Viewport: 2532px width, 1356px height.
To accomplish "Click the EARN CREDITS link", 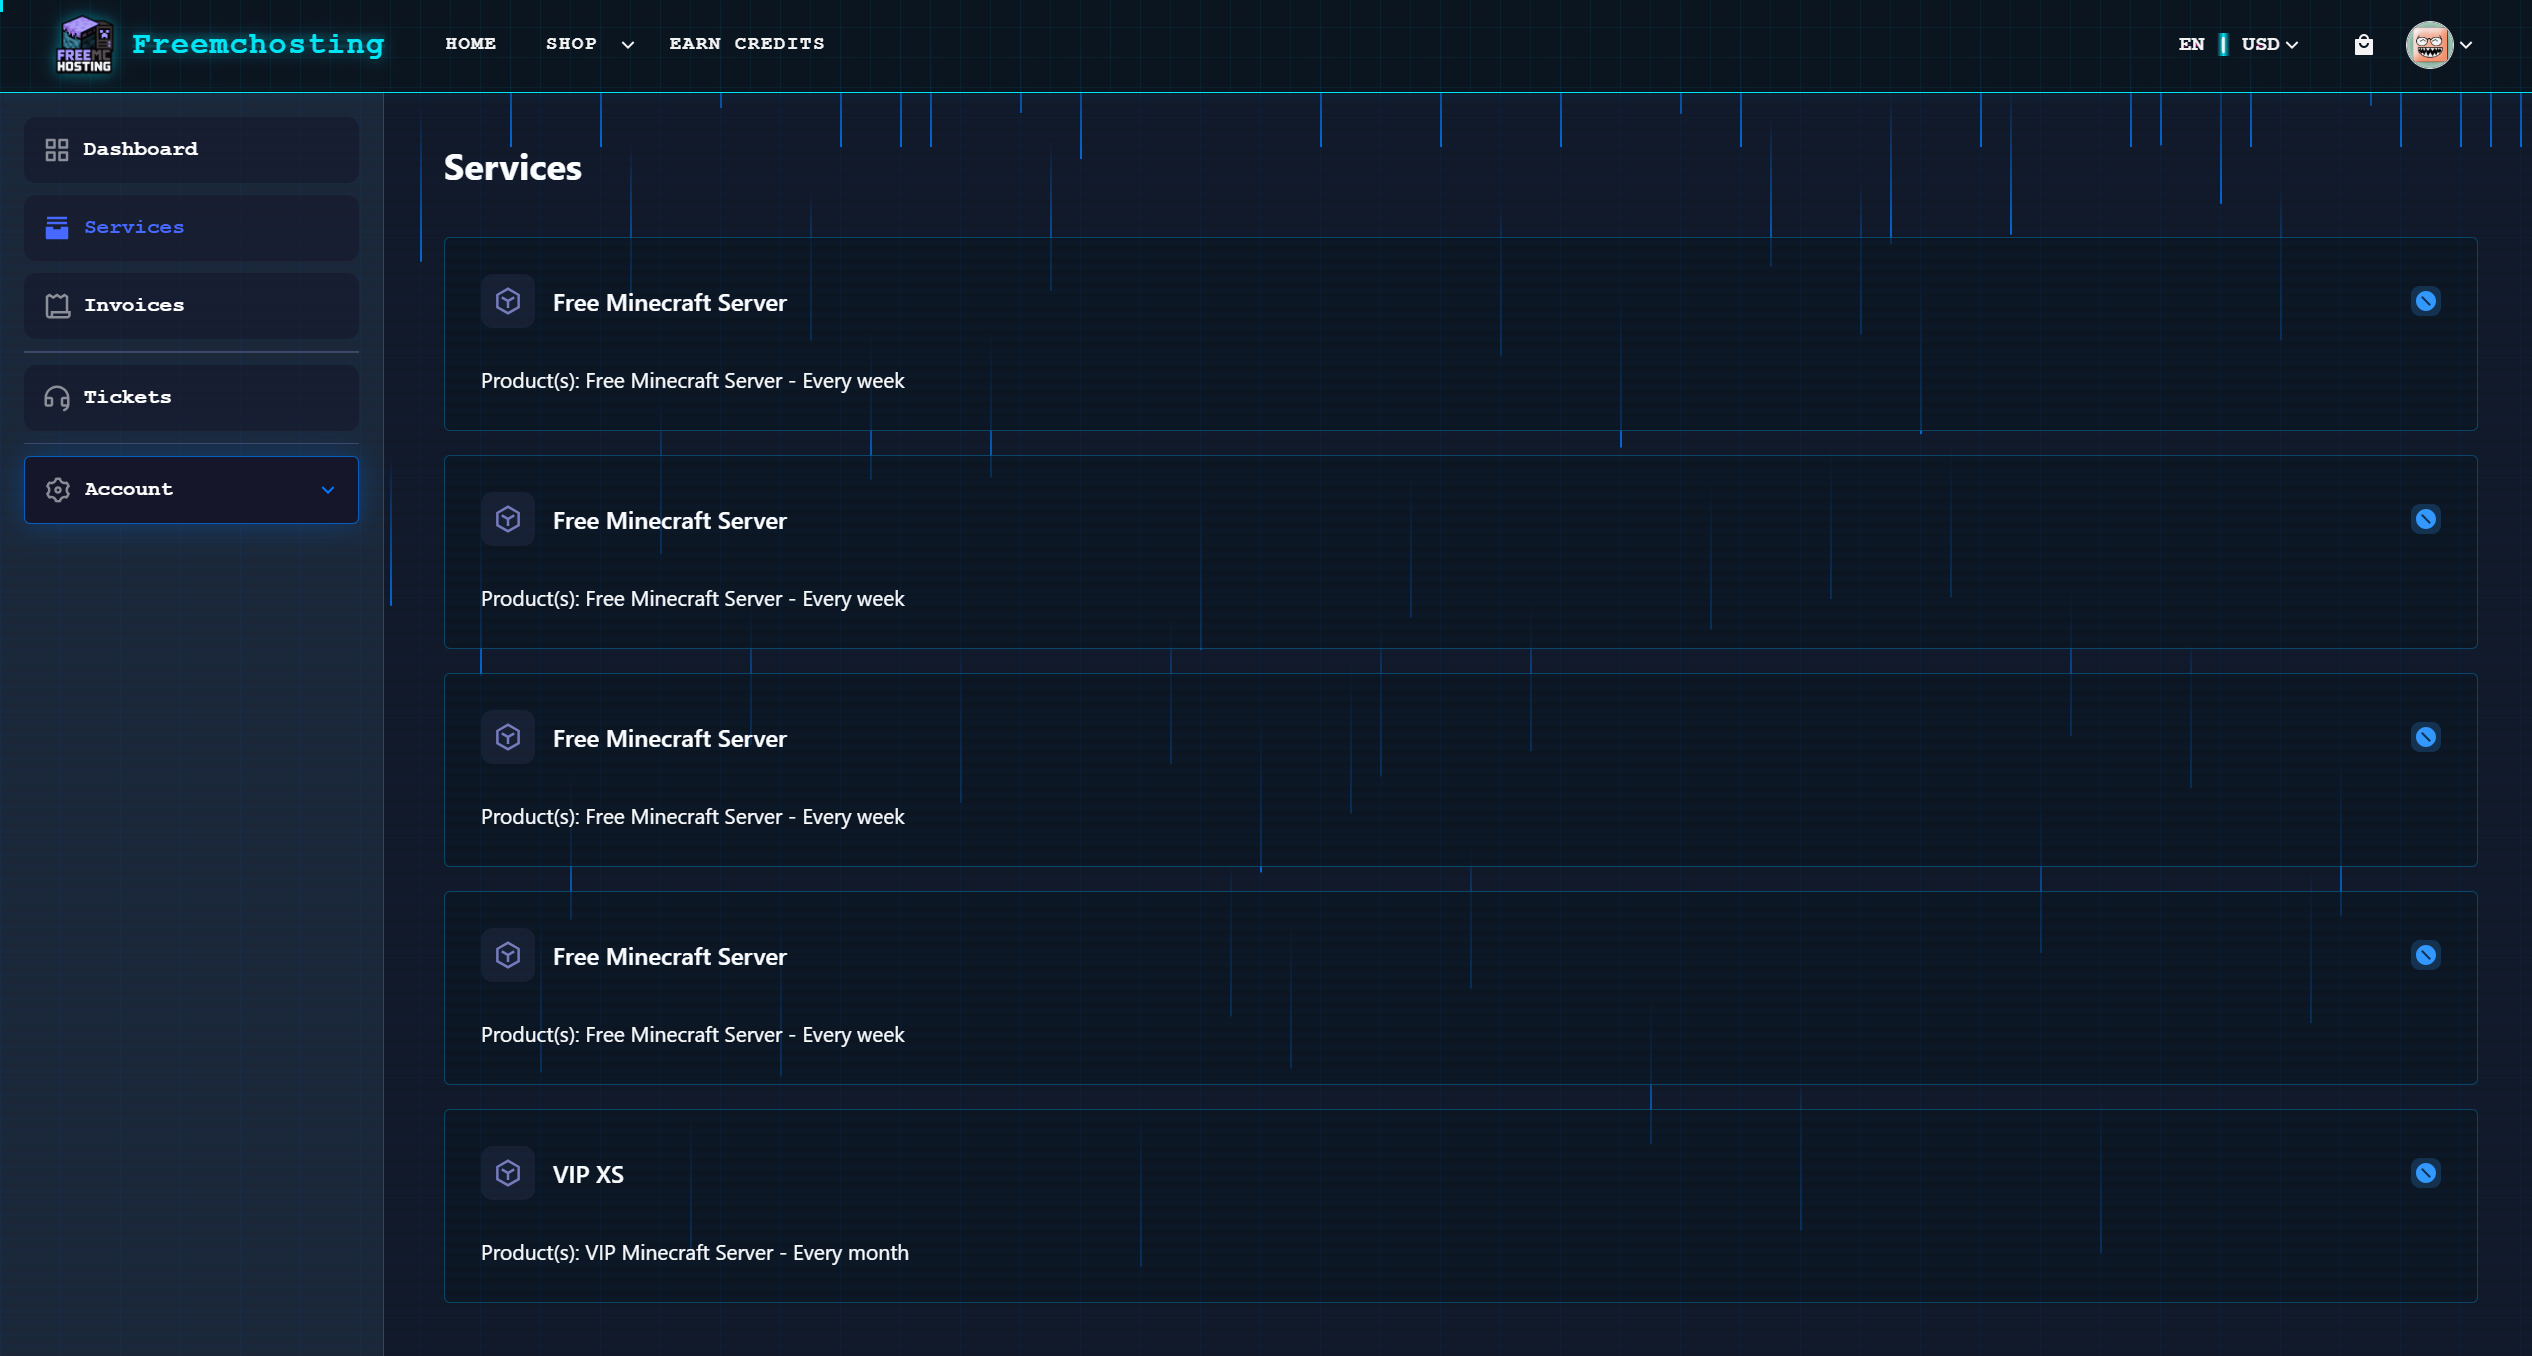I will [x=746, y=44].
